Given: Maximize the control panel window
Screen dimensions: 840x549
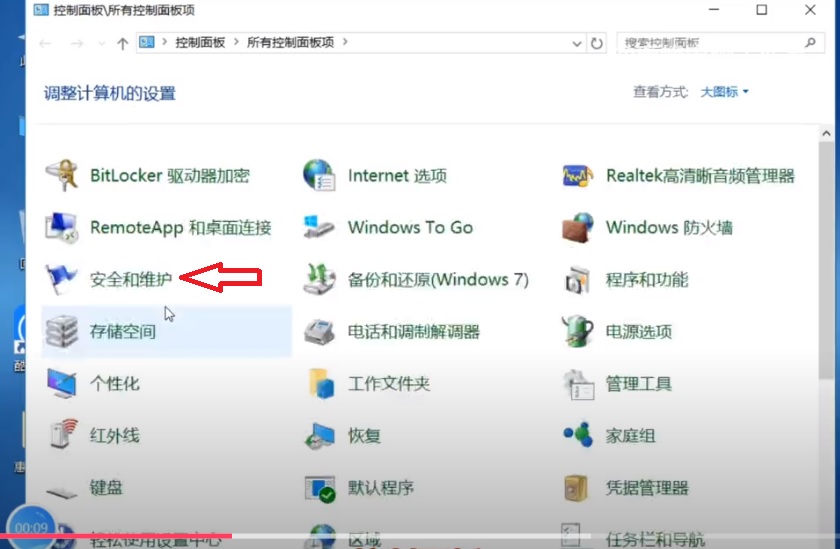Looking at the screenshot, I should click(761, 10).
